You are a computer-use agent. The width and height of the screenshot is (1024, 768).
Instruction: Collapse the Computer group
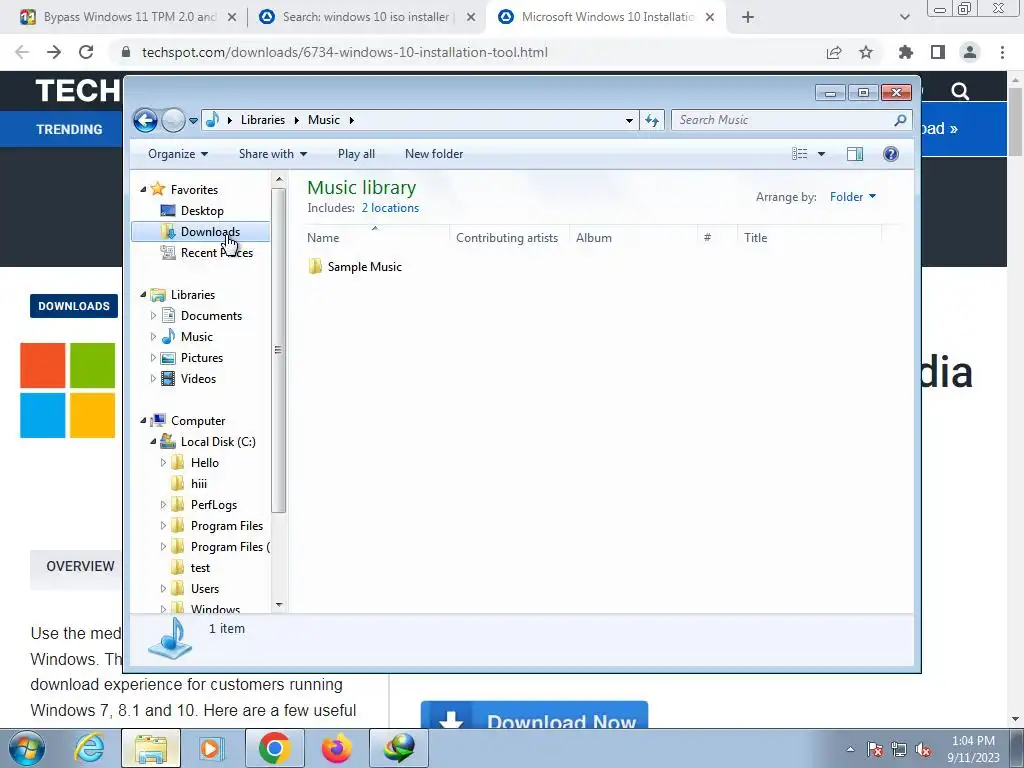(144, 421)
